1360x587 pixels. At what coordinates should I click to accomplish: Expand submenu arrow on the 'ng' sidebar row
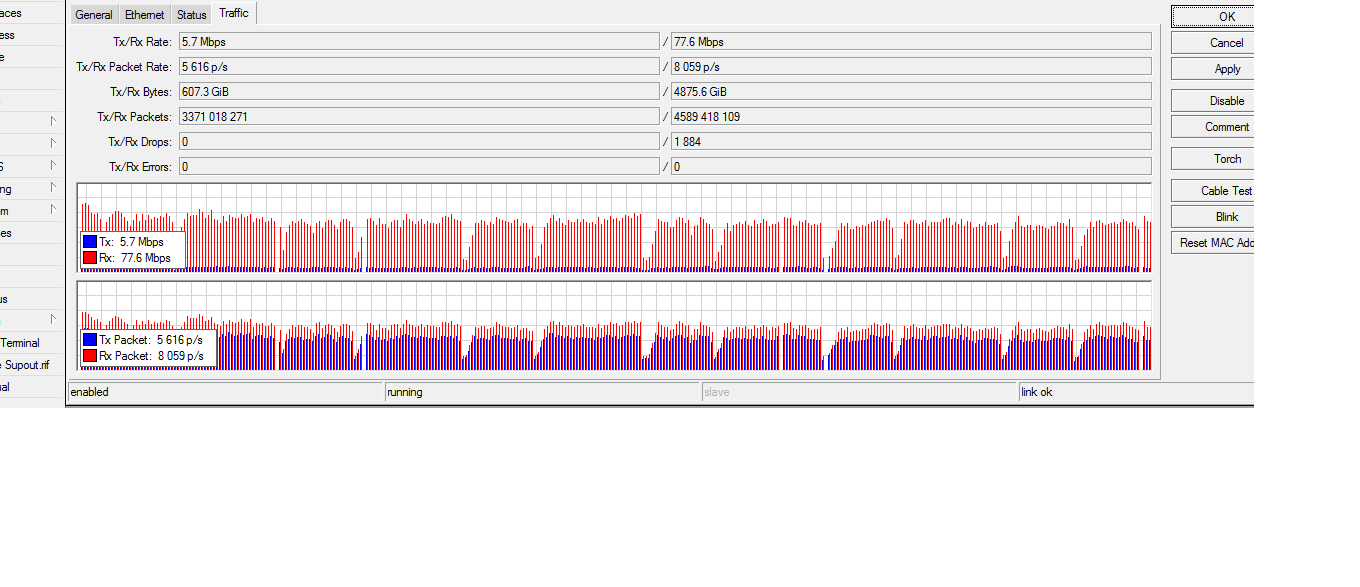coord(54,188)
